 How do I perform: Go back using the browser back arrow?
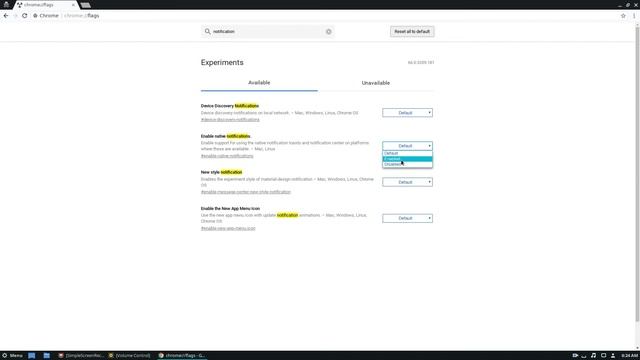pos(6,16)
